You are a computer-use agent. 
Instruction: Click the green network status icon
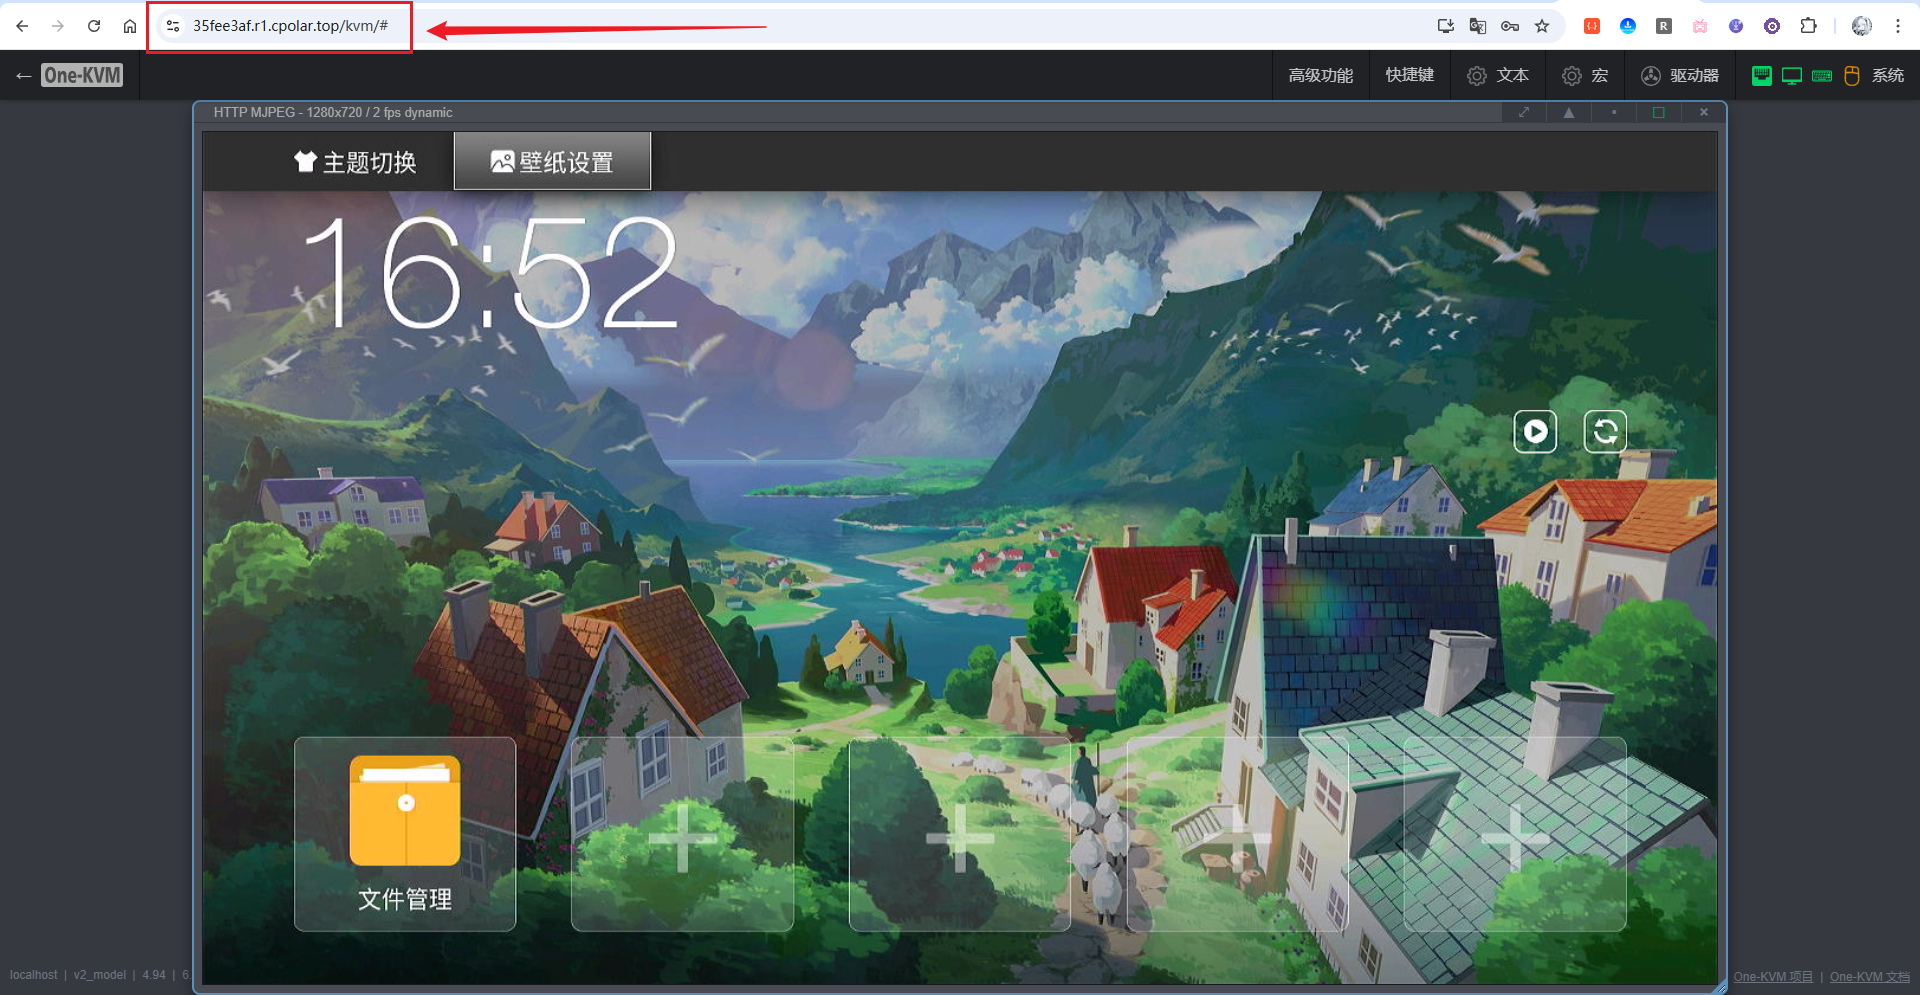1762,75
